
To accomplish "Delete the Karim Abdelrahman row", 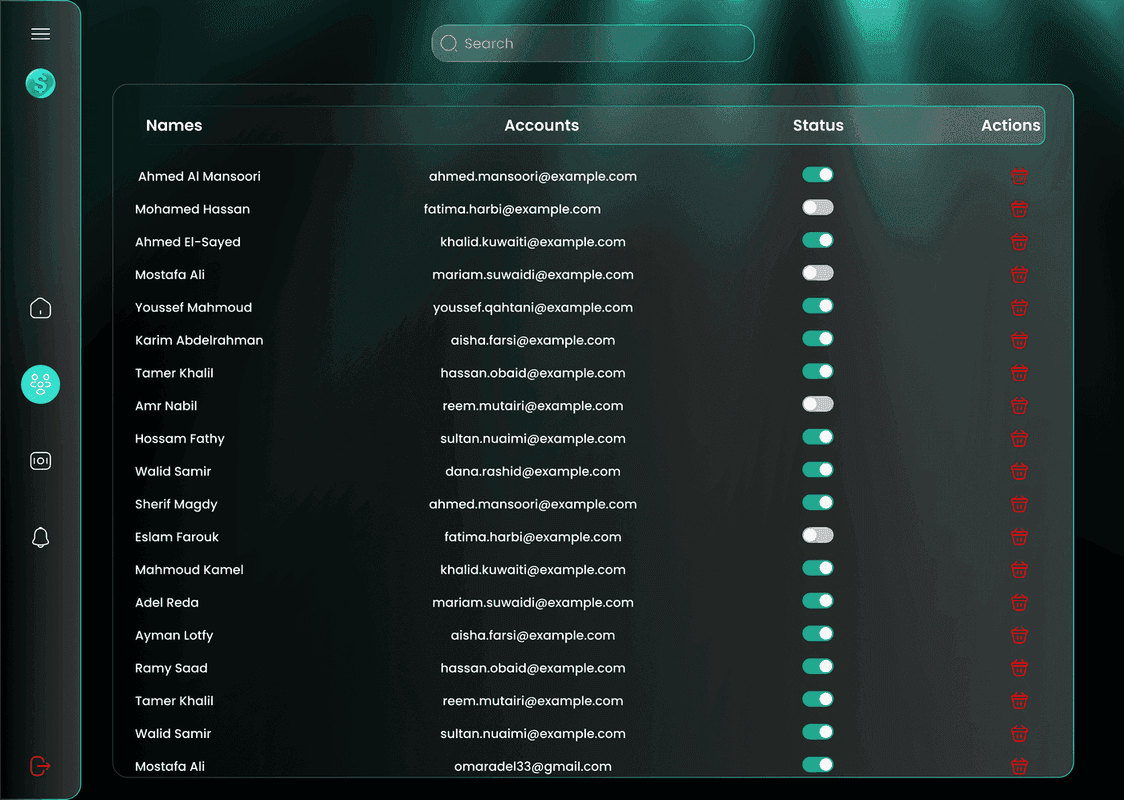I will (1019, 341).
